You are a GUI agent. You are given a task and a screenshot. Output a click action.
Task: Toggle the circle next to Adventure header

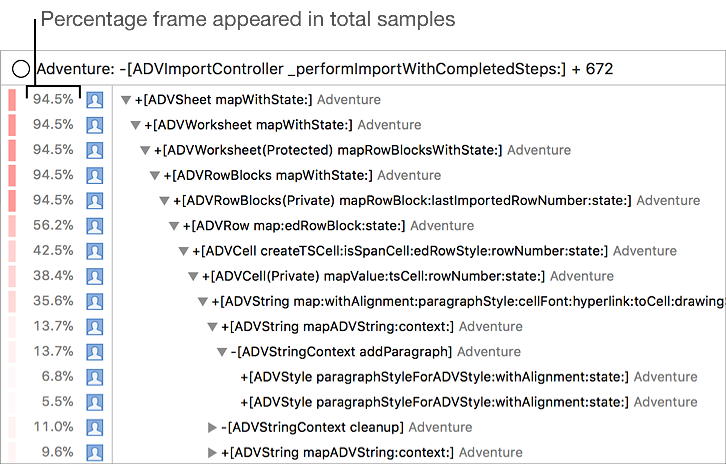[21, 69]
